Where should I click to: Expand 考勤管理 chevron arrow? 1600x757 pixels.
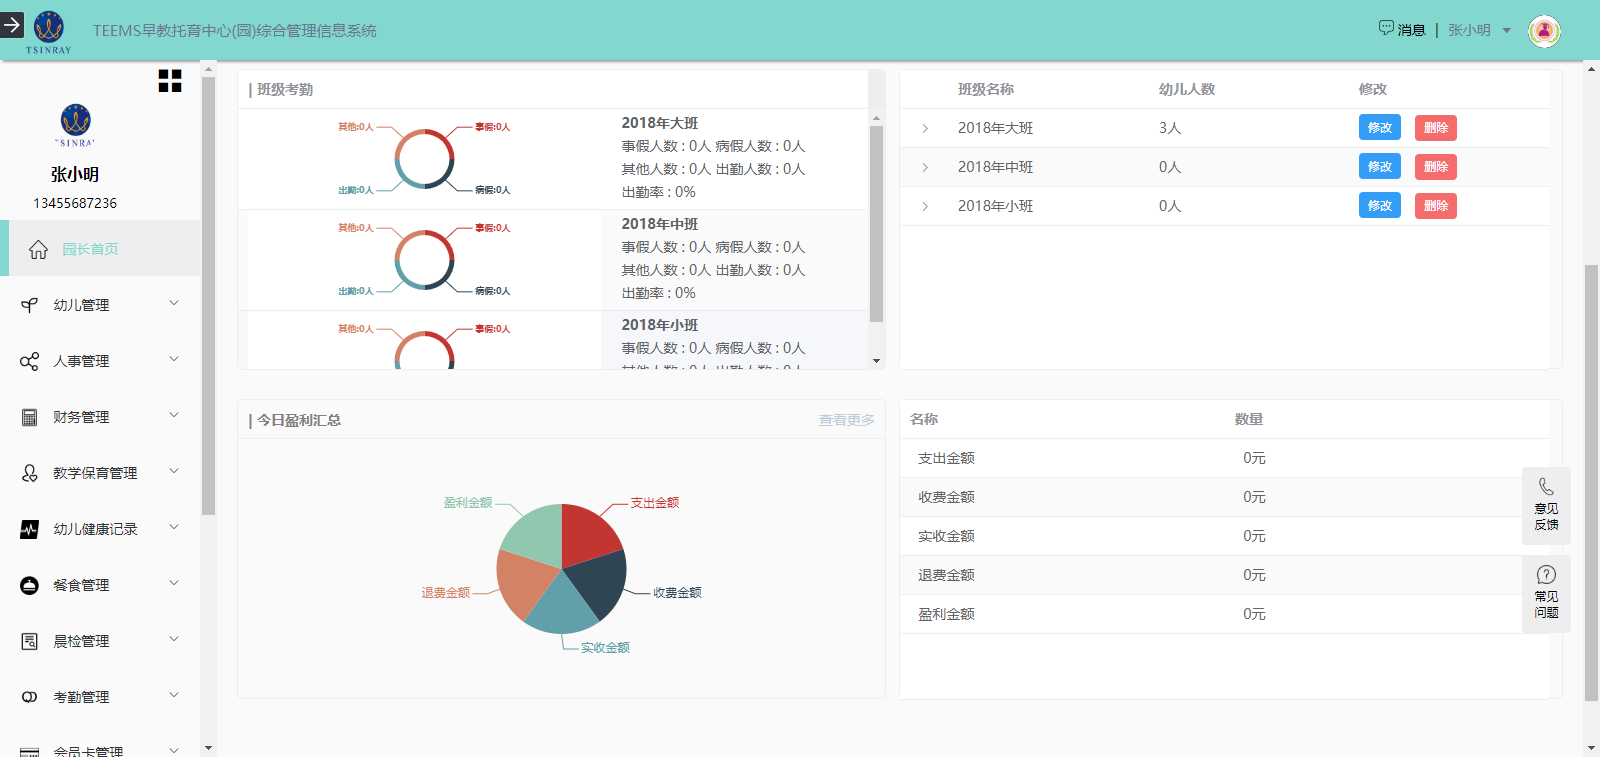point(174,695)
